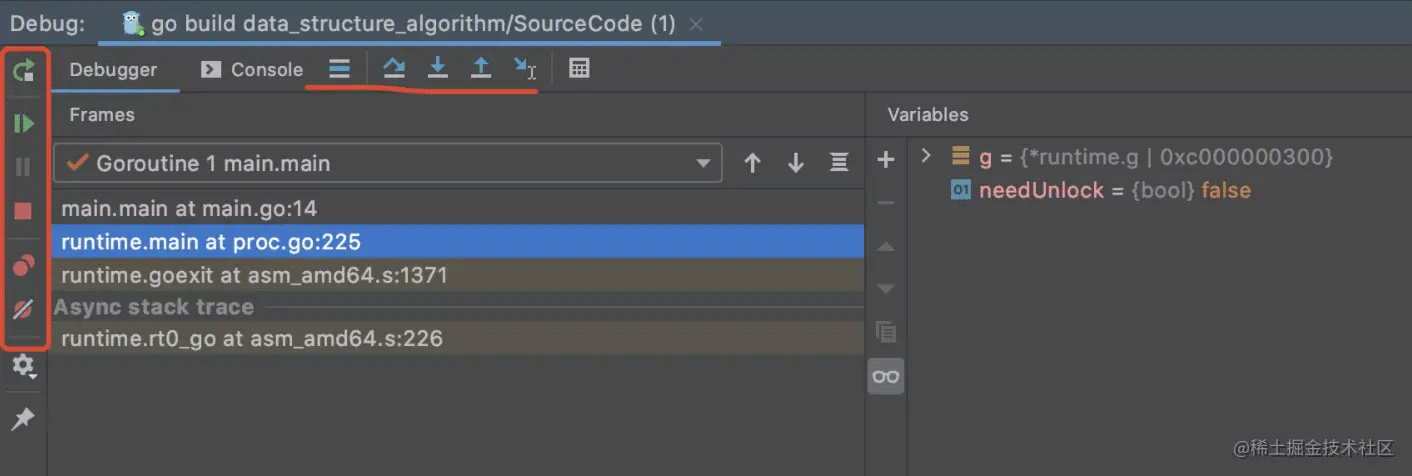The width and height of the screenshot is (1412, 476).
Task: Resume program execution
Action: [23, 123]
